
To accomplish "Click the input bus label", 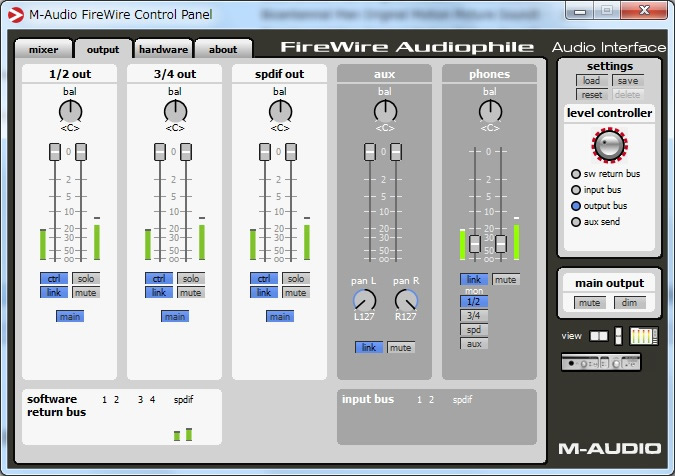I will click(x=368, y=399).
